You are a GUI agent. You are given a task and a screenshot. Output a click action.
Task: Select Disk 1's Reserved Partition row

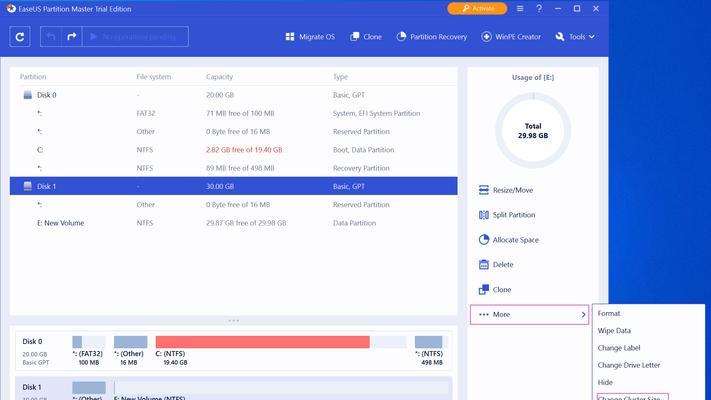(234, 205)
